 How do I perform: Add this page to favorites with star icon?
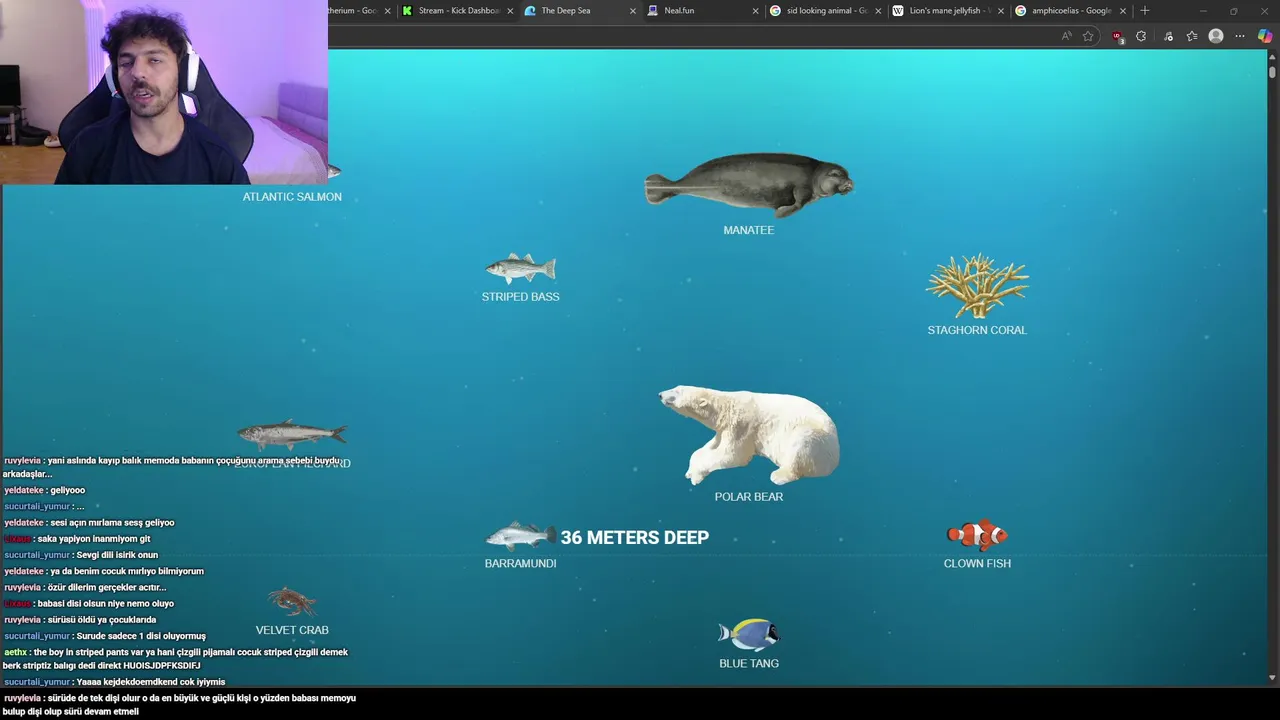tap(1088, 36)
